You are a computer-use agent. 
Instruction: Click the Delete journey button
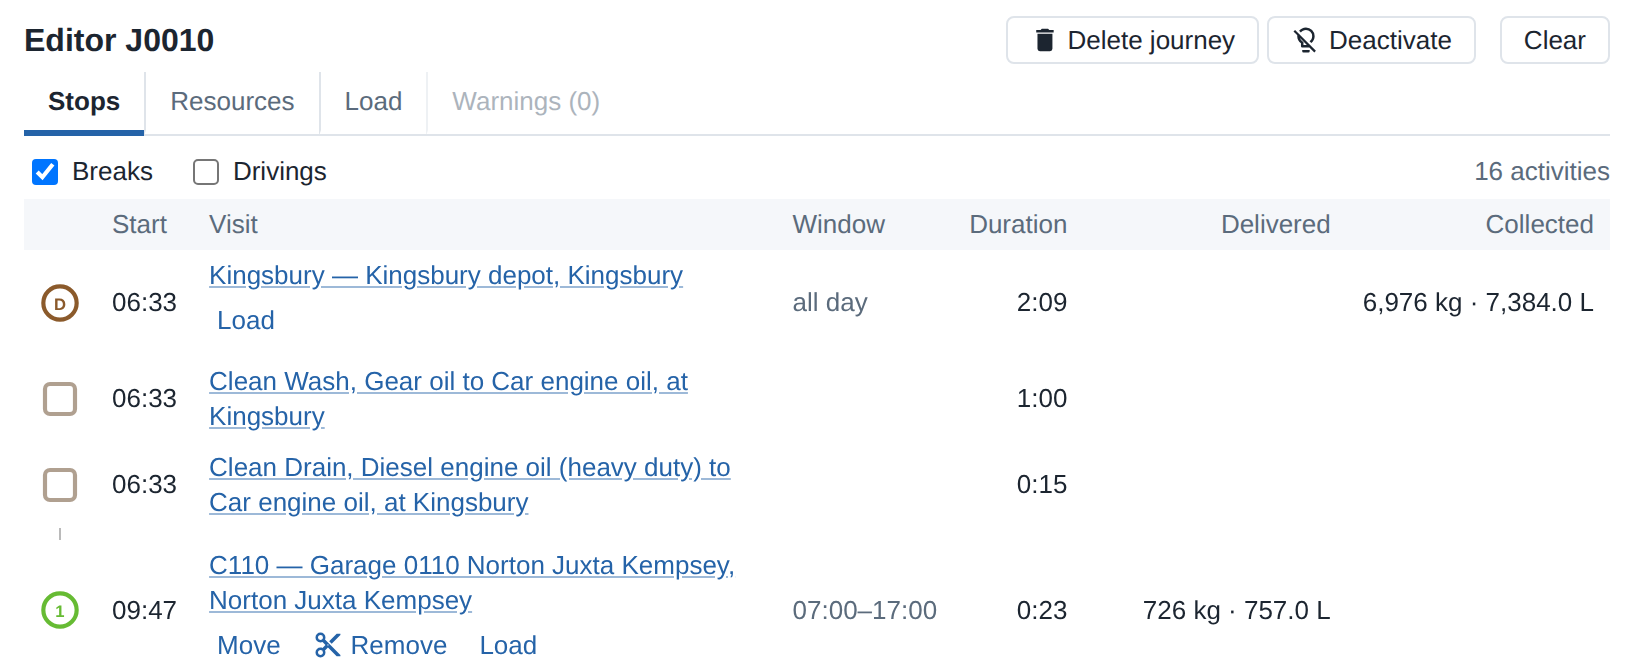[x=1132, y=40]
